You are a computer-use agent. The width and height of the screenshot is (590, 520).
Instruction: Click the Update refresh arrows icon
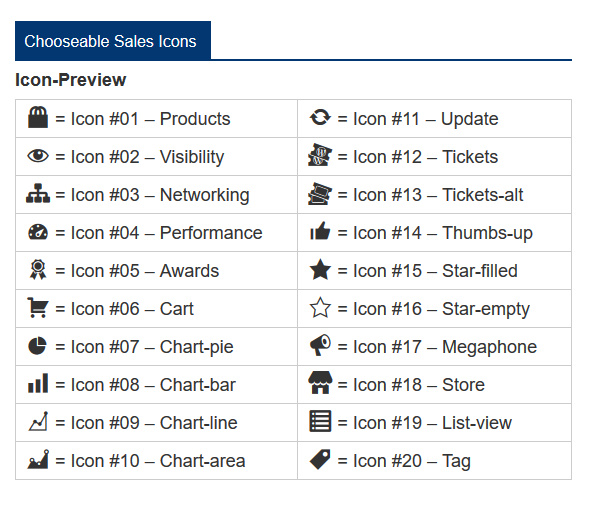(320, 117)
